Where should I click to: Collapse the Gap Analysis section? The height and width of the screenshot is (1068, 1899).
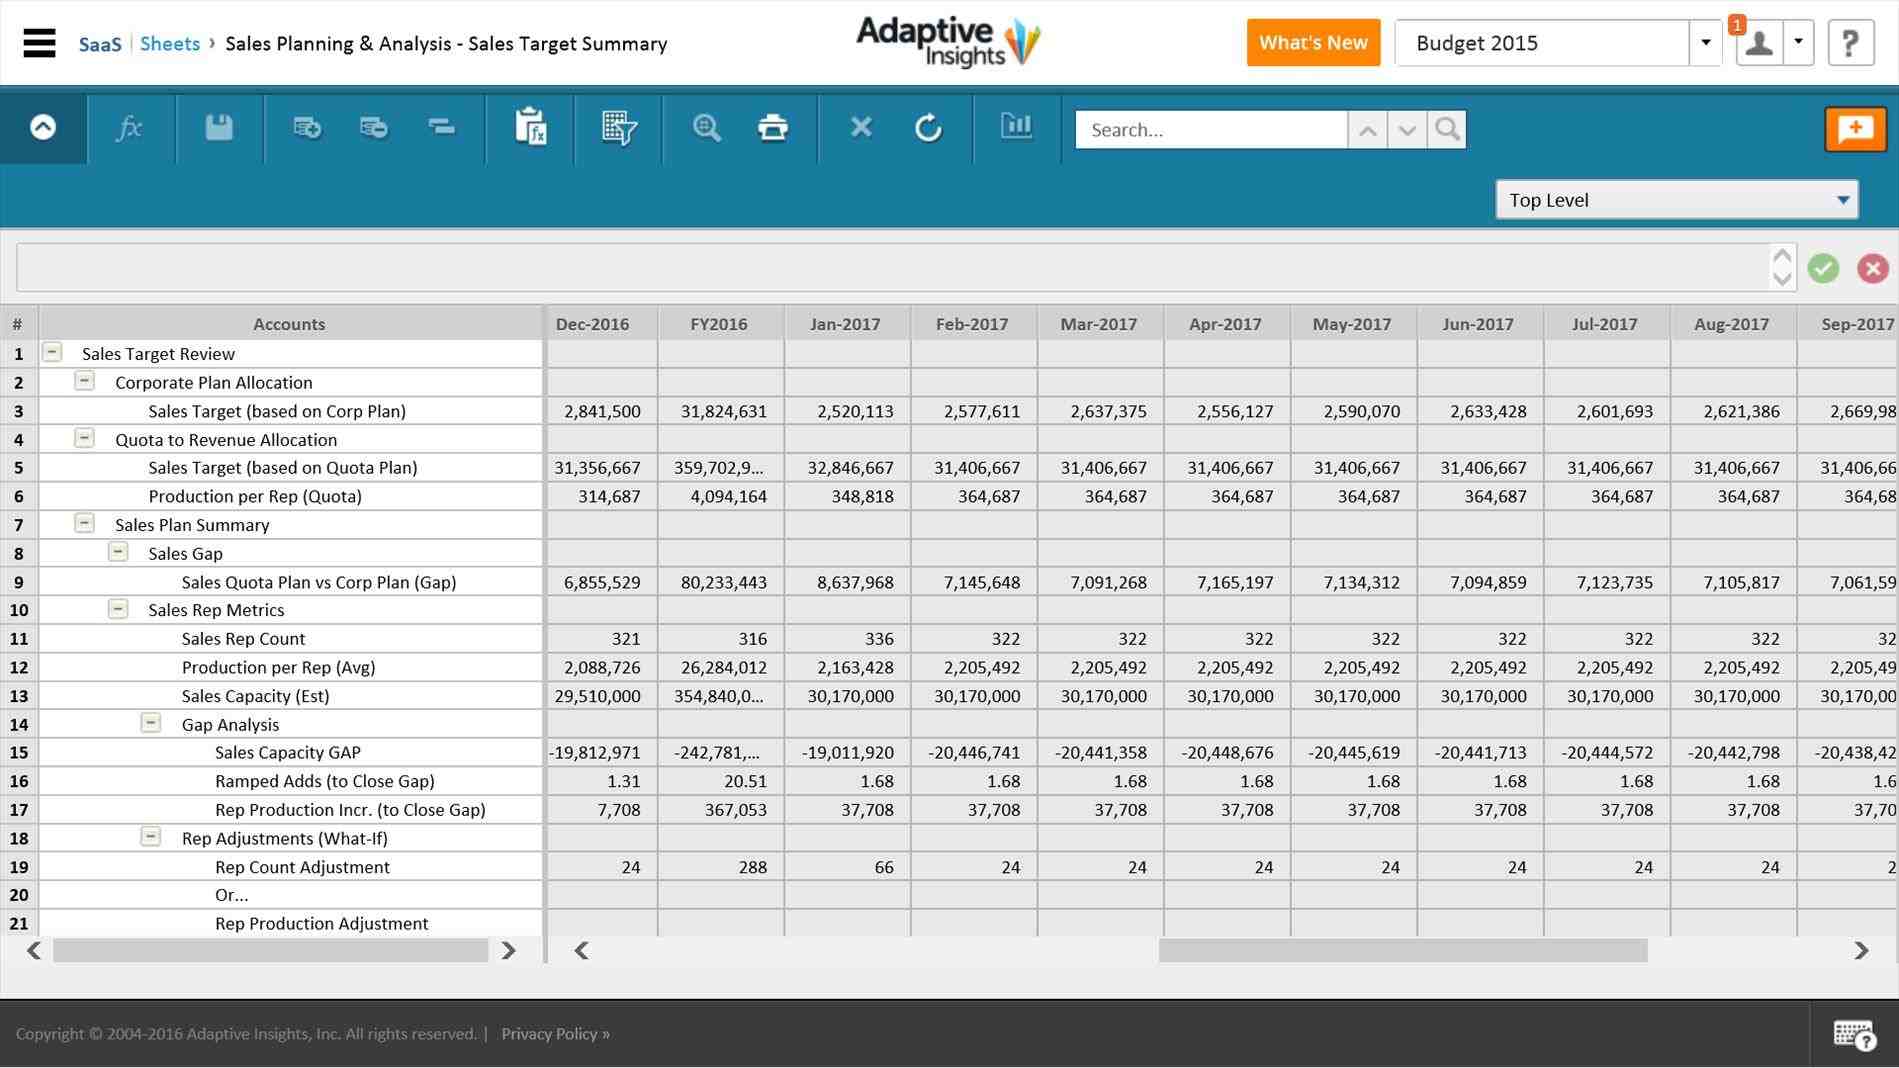tap(152, 723)
